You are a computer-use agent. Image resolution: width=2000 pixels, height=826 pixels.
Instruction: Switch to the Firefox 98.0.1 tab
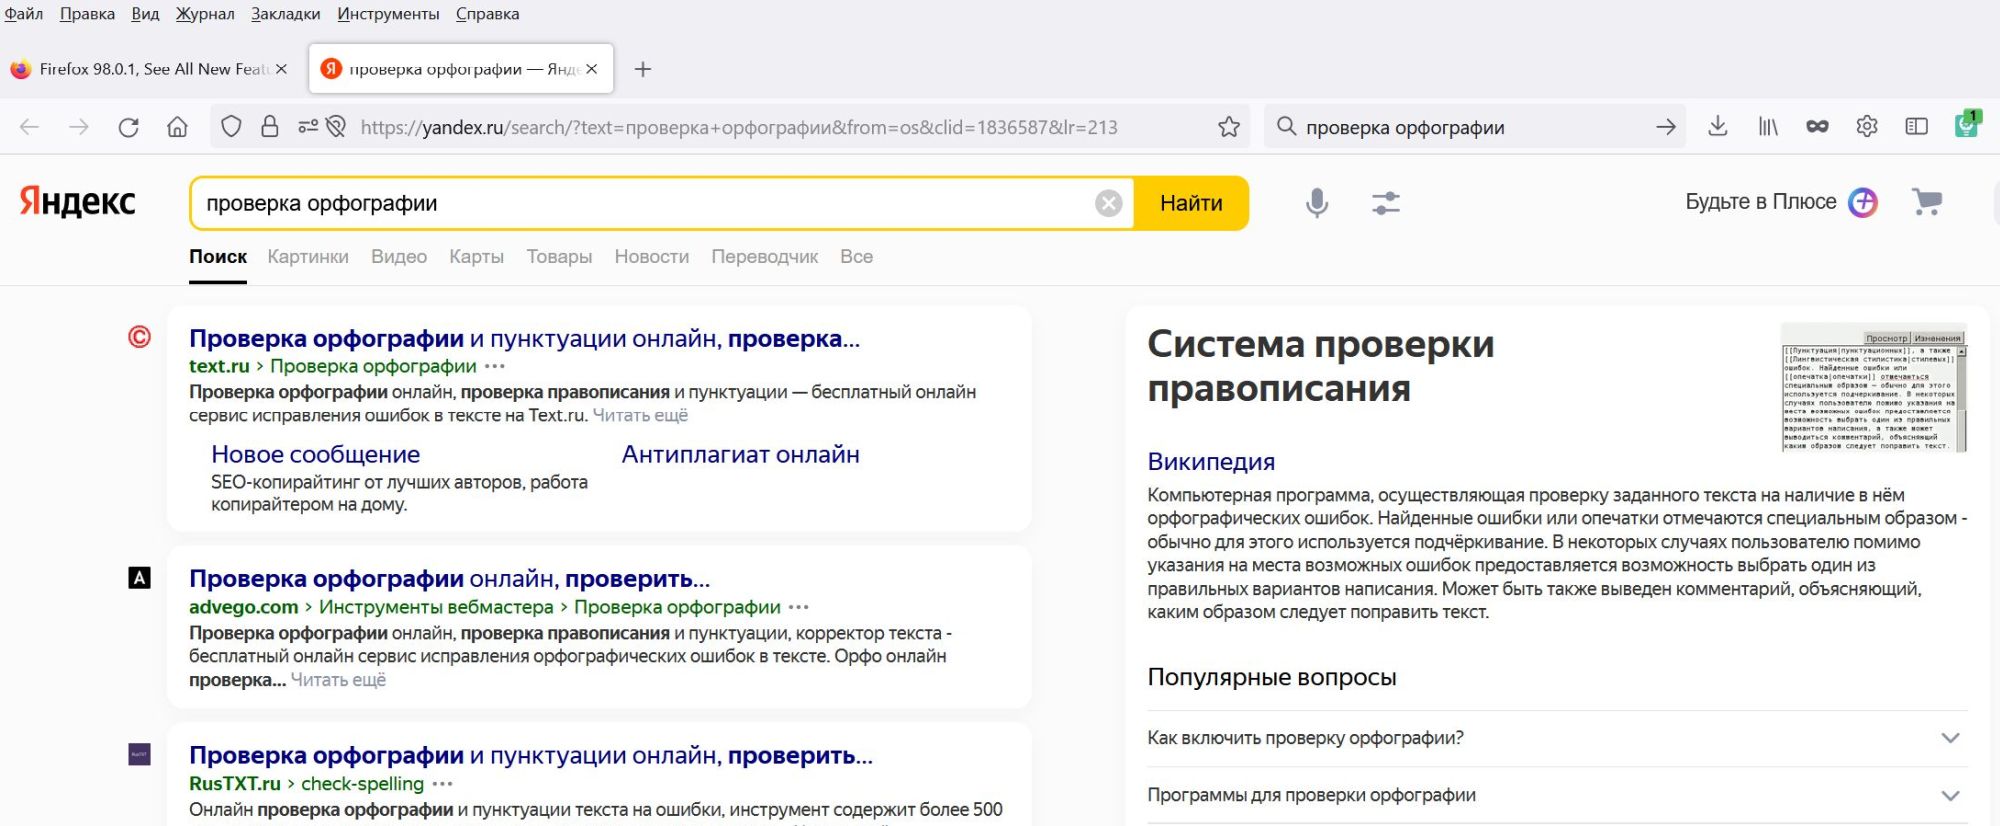(x=150, y=69)
